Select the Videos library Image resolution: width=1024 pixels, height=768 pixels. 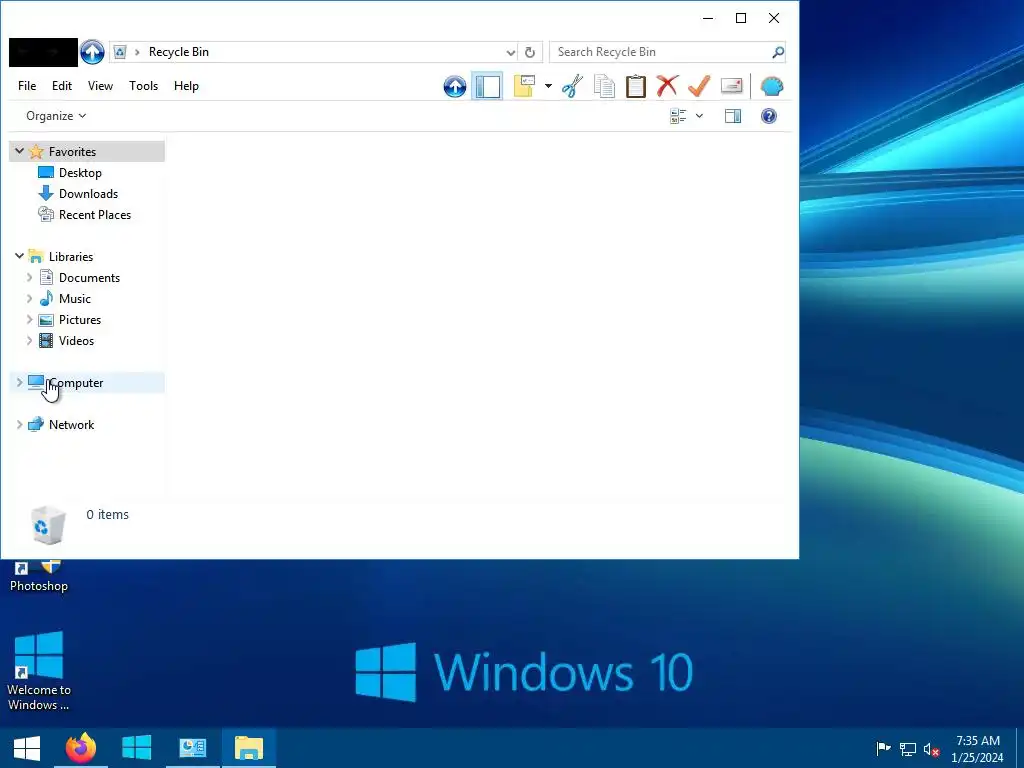point(76,340)
